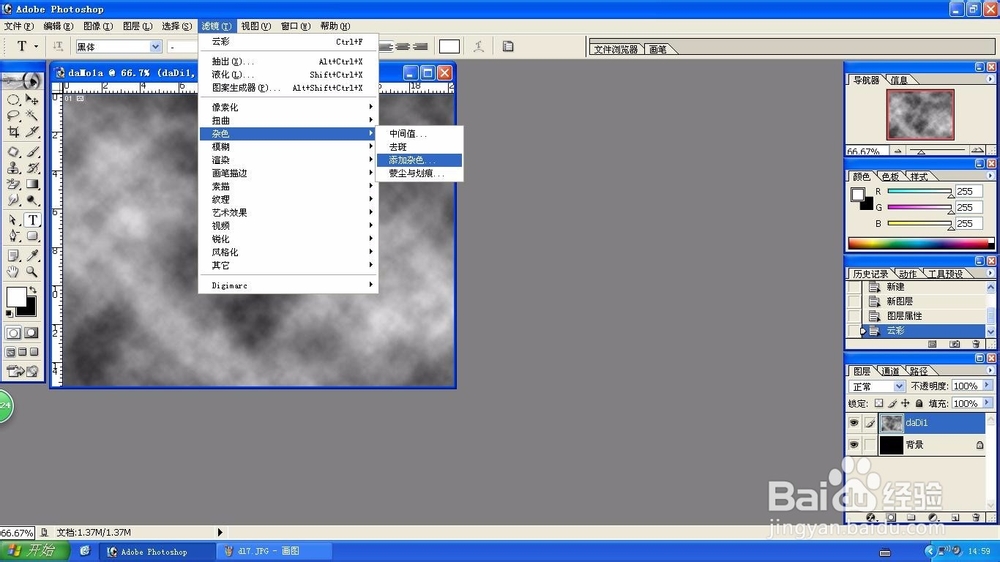Viewport: 1000px width, 562px height.
Task: Select the Eraser tool
Action: pos(13,184)
